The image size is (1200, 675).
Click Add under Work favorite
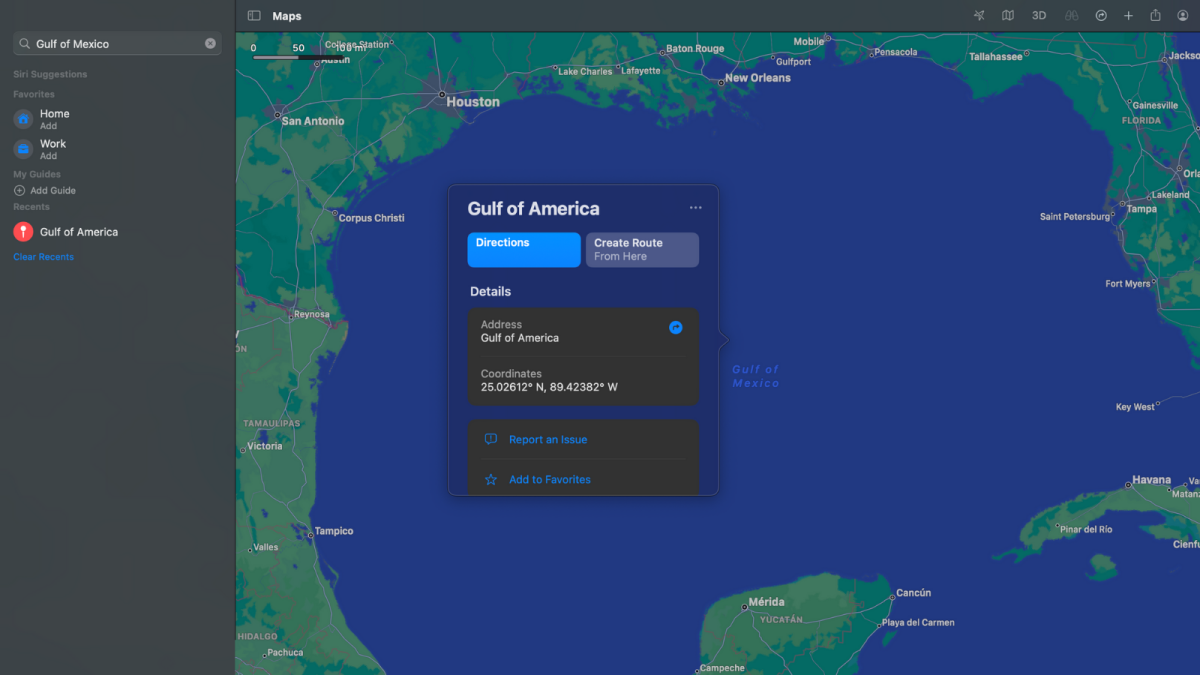pos(48,157)
